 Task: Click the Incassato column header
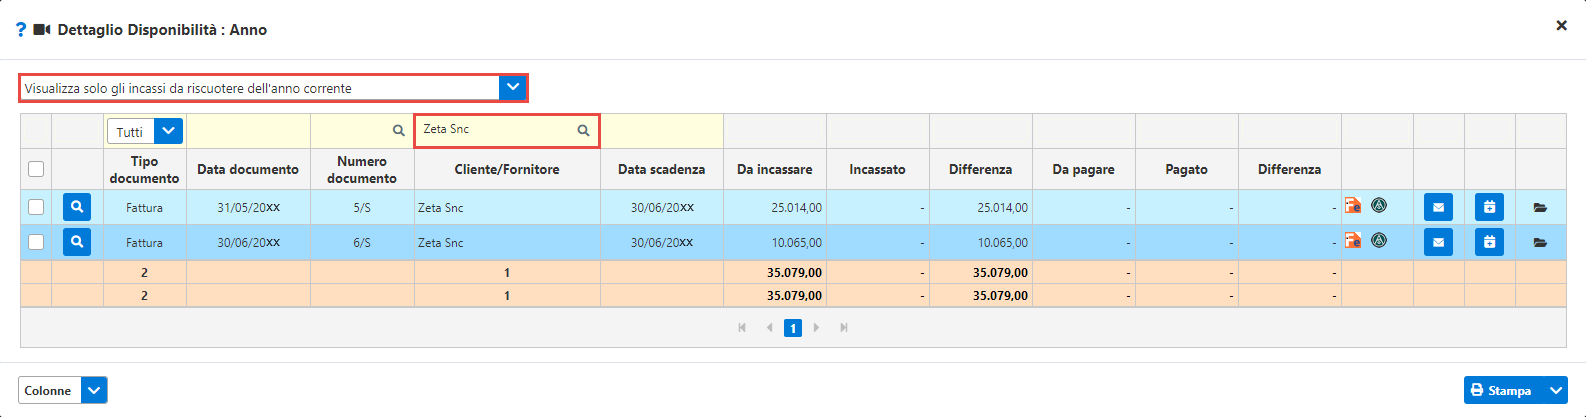pyautogui.click(x=877, y=169)
